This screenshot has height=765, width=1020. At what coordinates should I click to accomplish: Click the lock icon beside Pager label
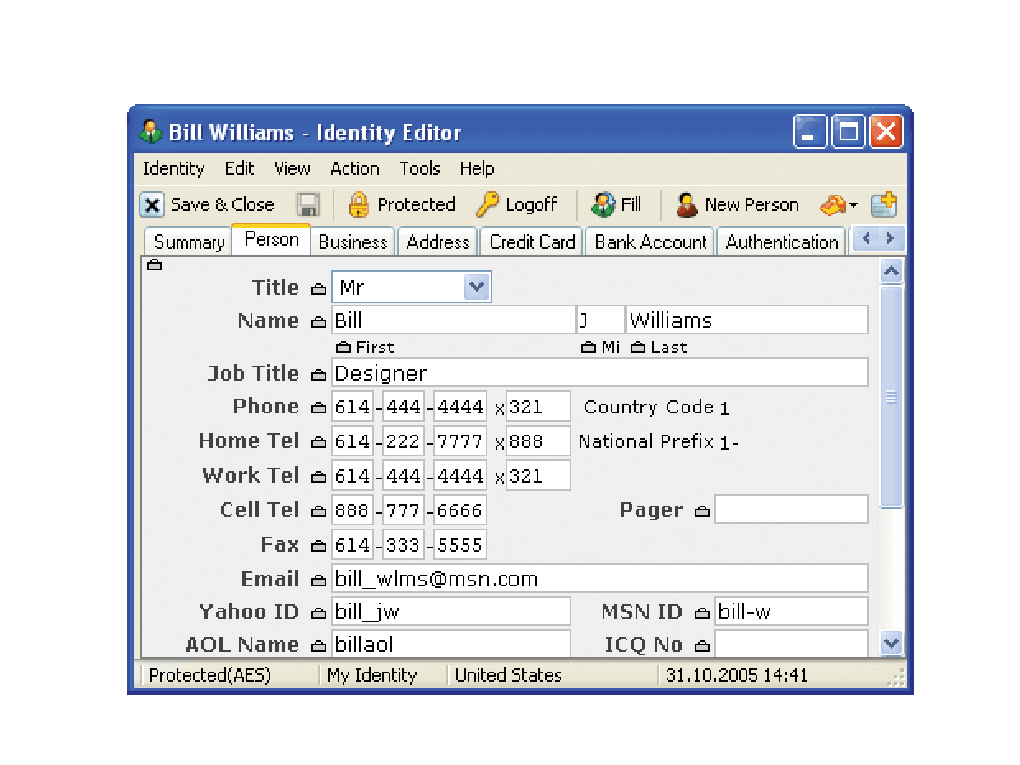(x=702, y=512)
